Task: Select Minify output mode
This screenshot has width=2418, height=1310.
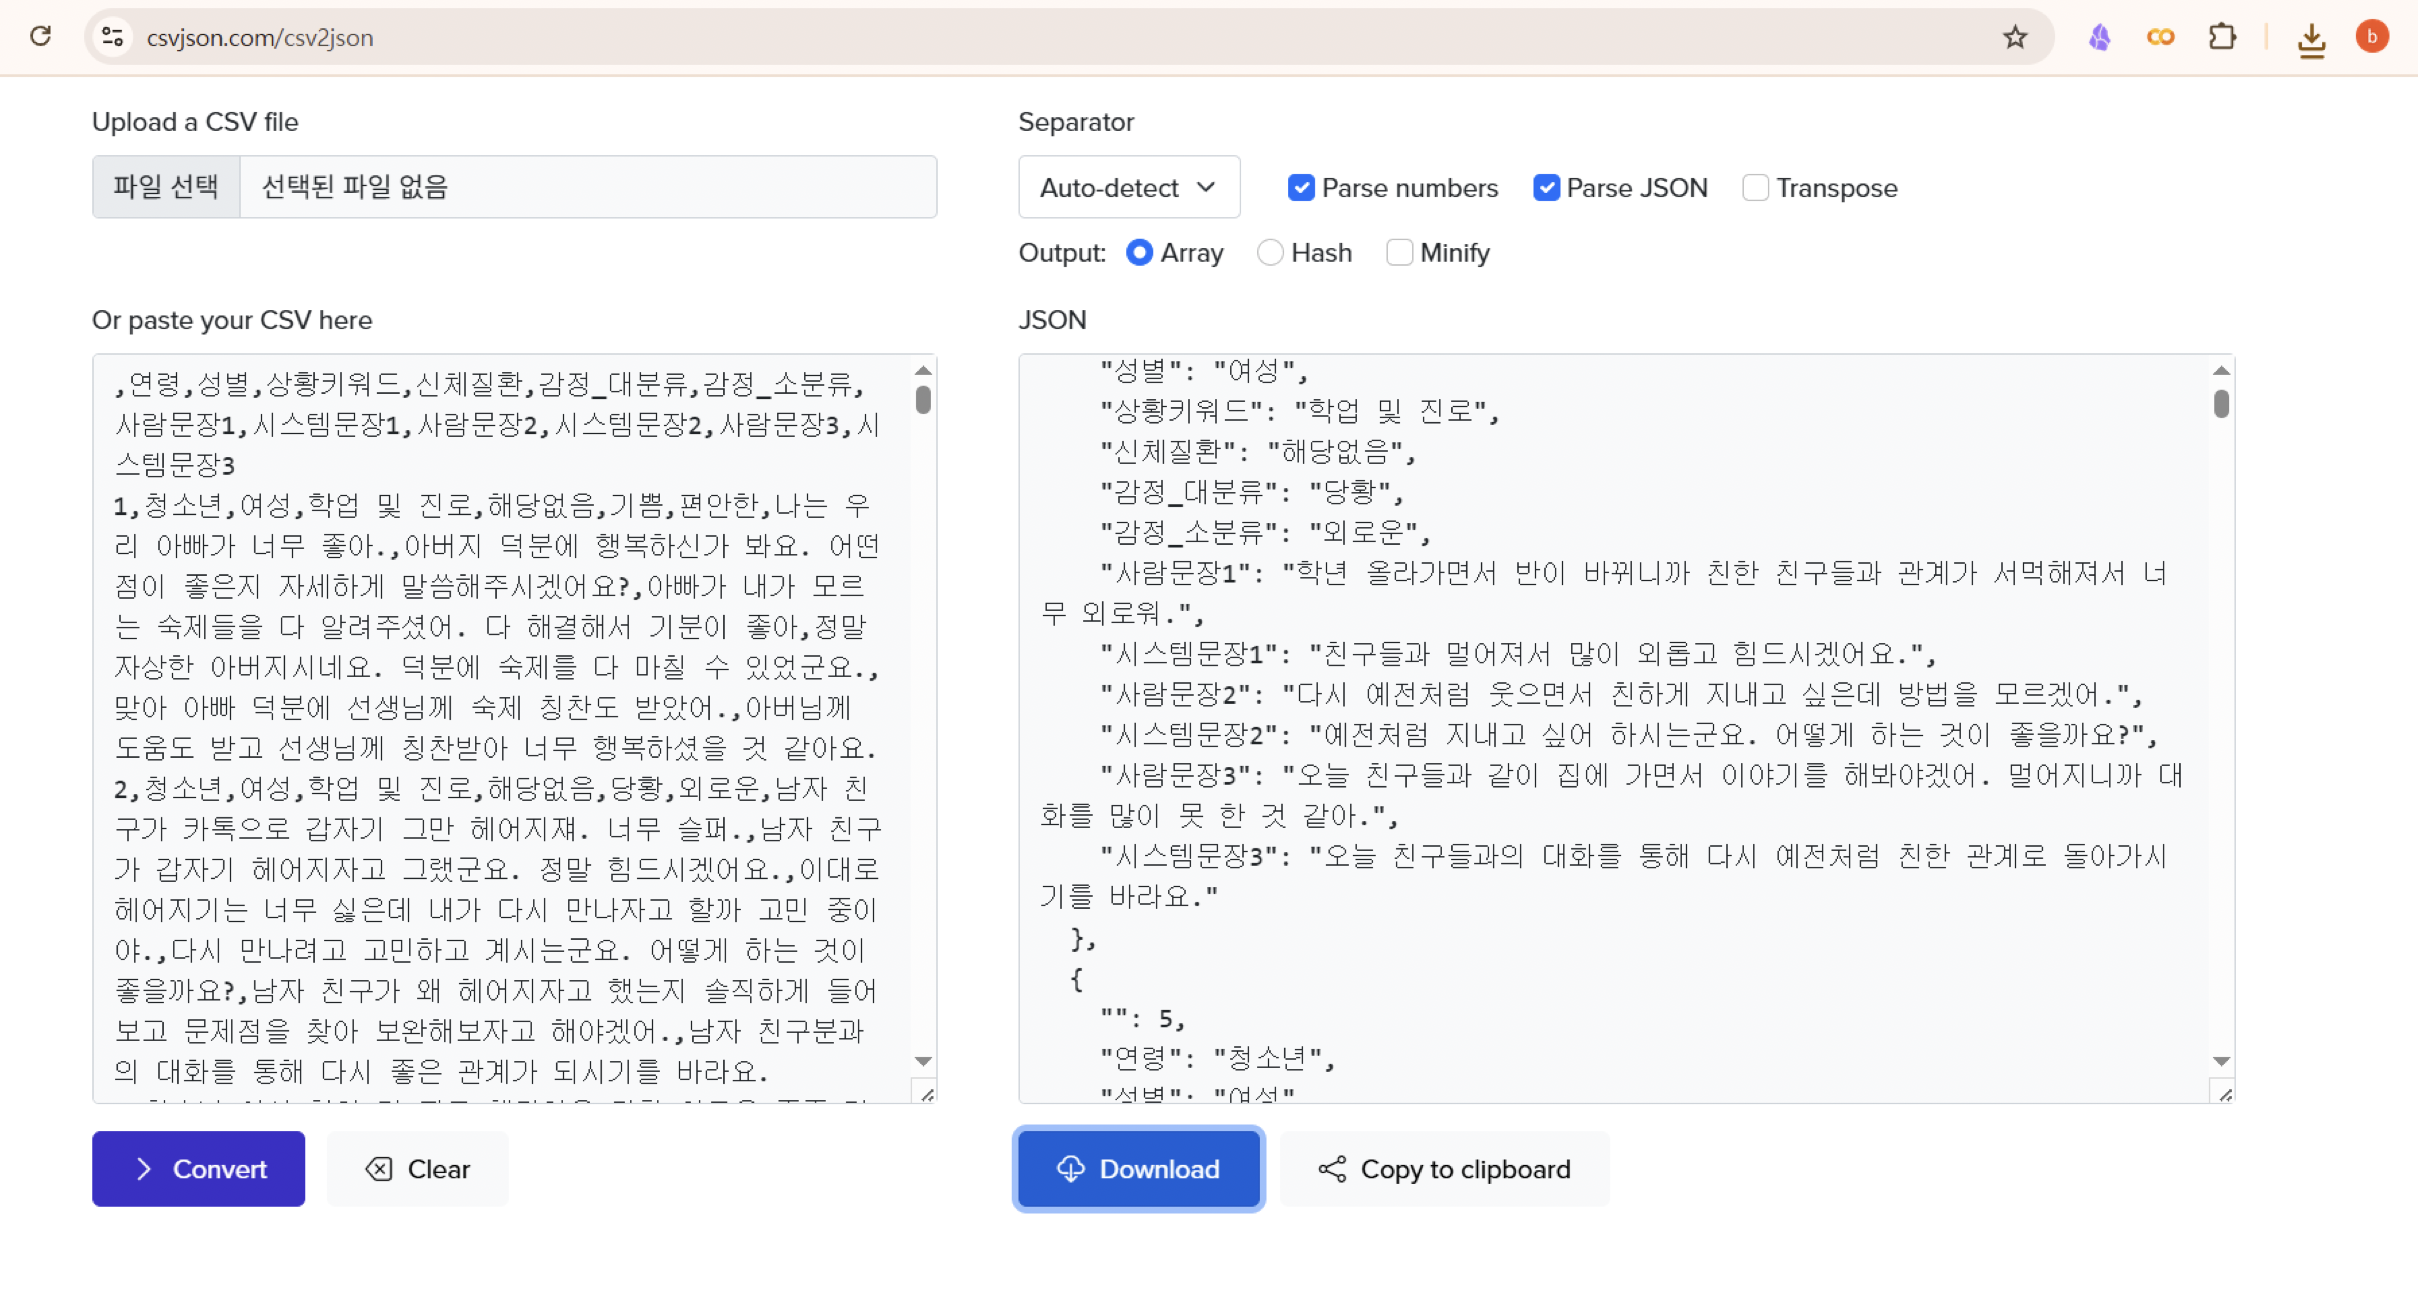Action: (1400, 252)
